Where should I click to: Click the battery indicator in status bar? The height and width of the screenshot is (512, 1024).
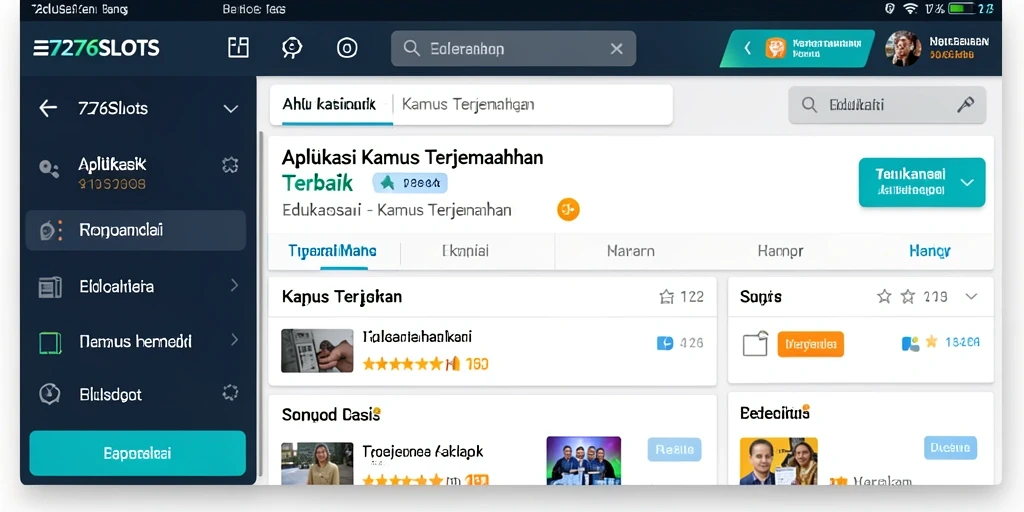[x=962, y=8]
